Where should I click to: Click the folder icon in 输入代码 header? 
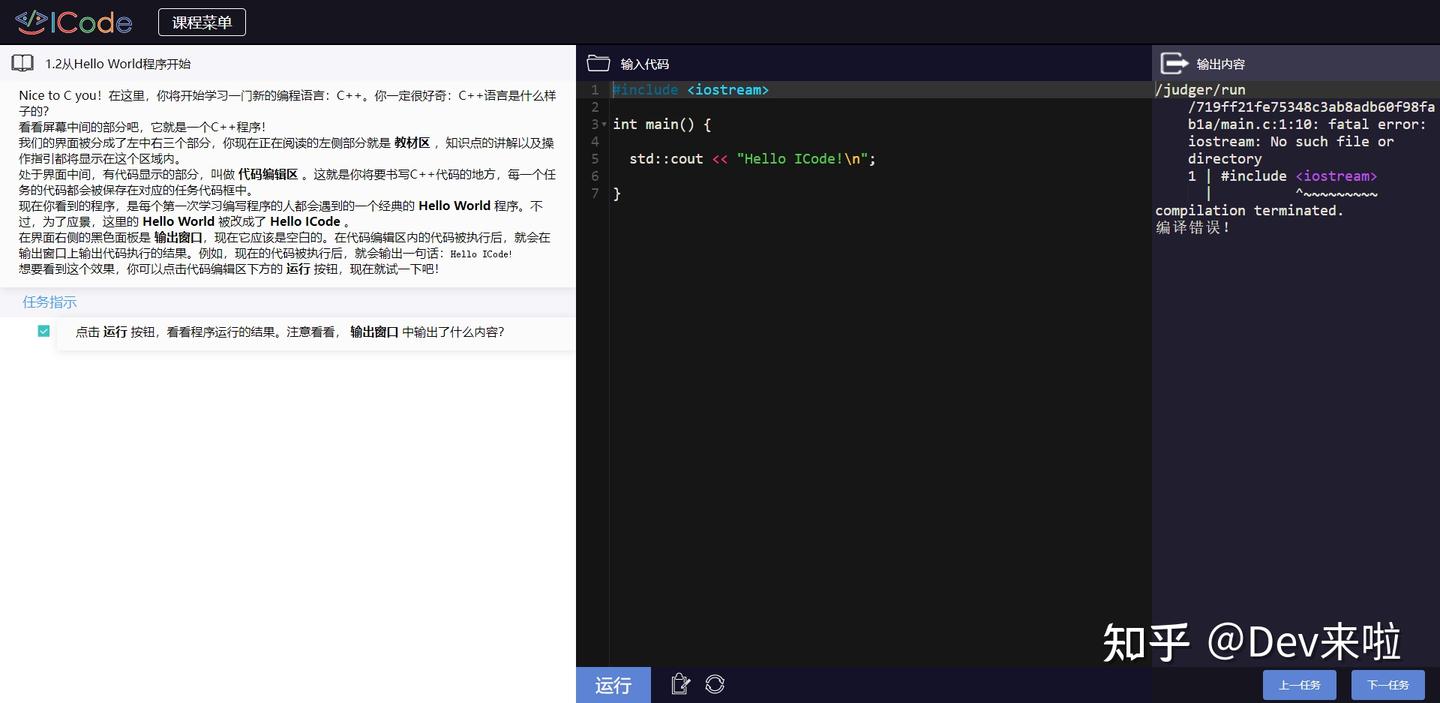(598, 62)
